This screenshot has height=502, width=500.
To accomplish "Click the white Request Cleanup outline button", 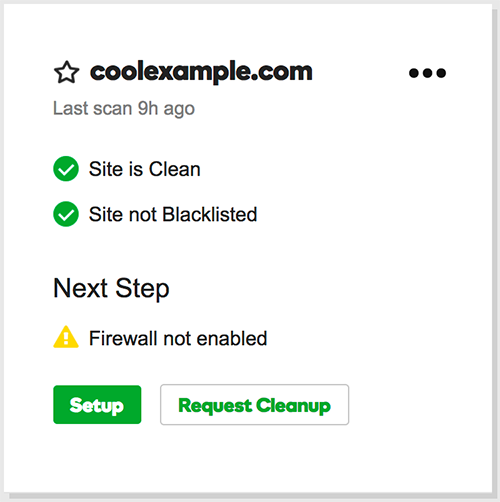I will pyautogui.click(x=254, y=405).
